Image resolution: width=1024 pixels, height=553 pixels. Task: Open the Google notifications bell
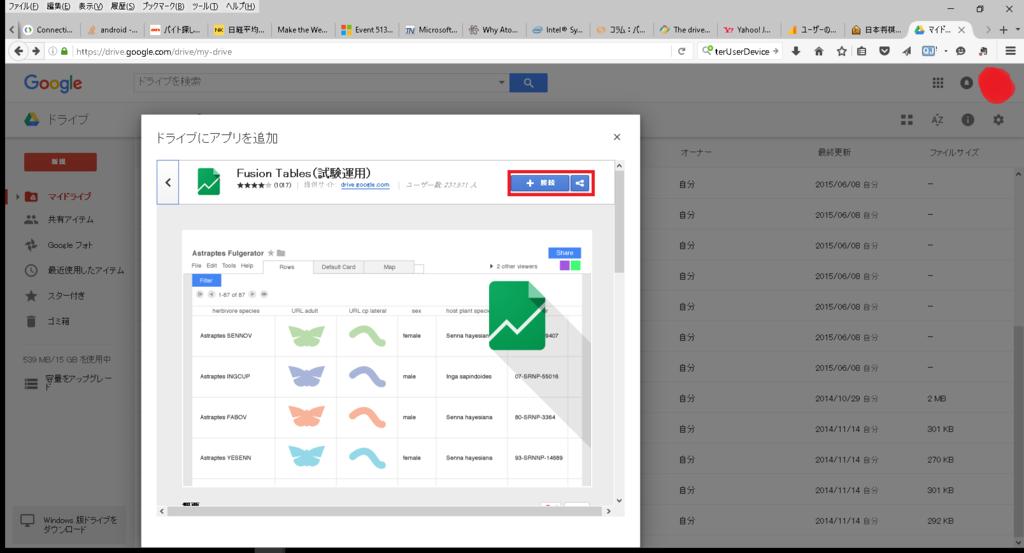coord(967,83)
